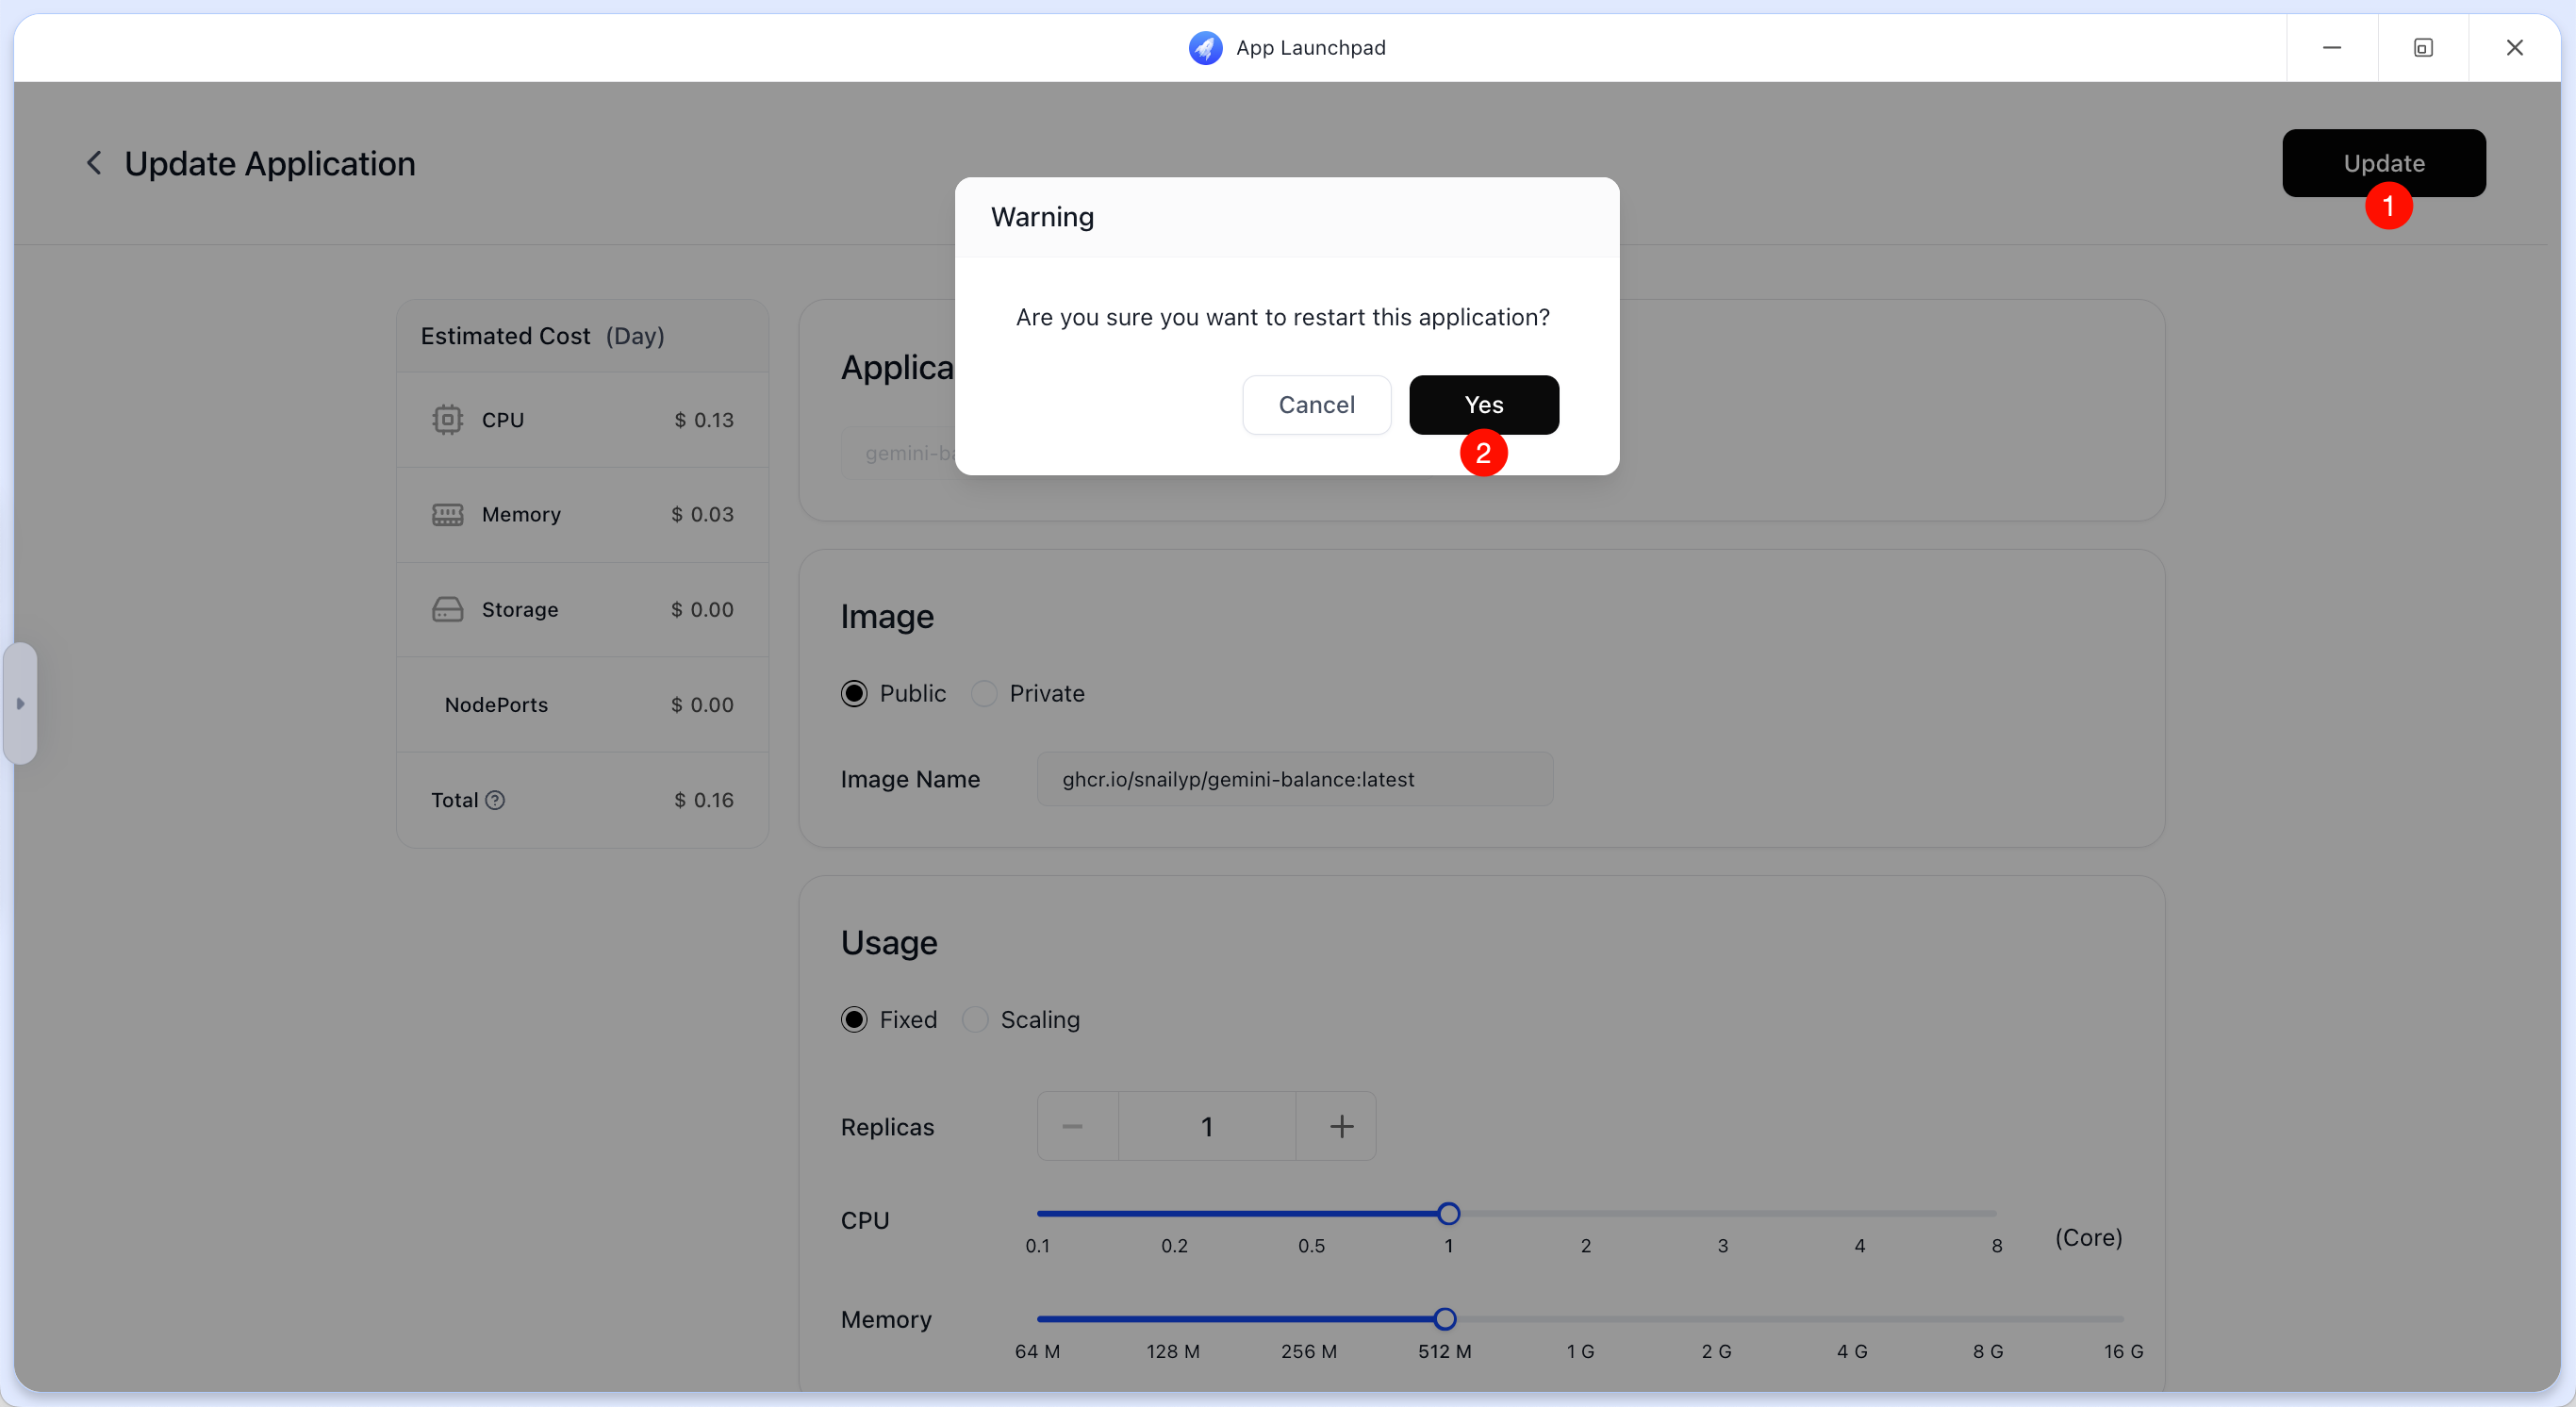Click the CPU chip icon in Estimated Cost
This screenshot has width=2576, height=1407.
pyautogui.click(x=447, y=420)
